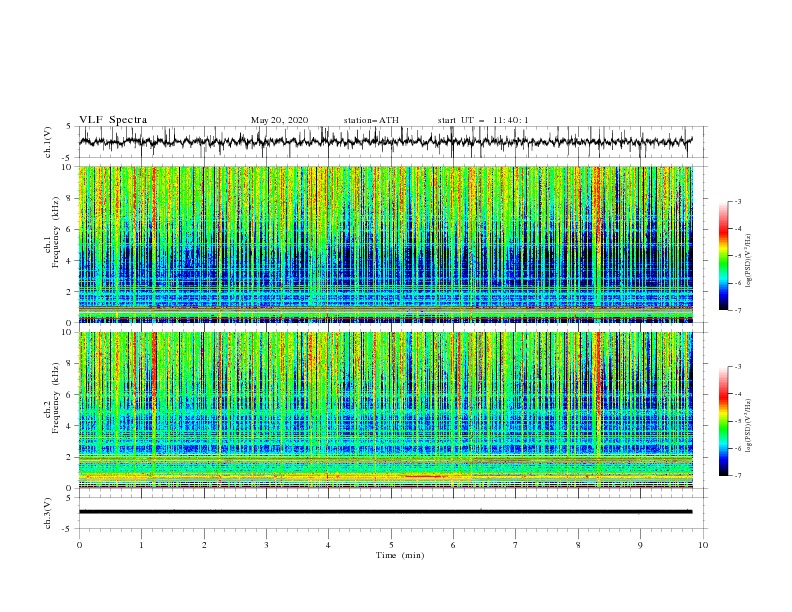Image resolution: width=792 pixels, height=612 pixels.
Task: Click the ch.2 spectrogram color scale bar
Action: pos(723,421)
